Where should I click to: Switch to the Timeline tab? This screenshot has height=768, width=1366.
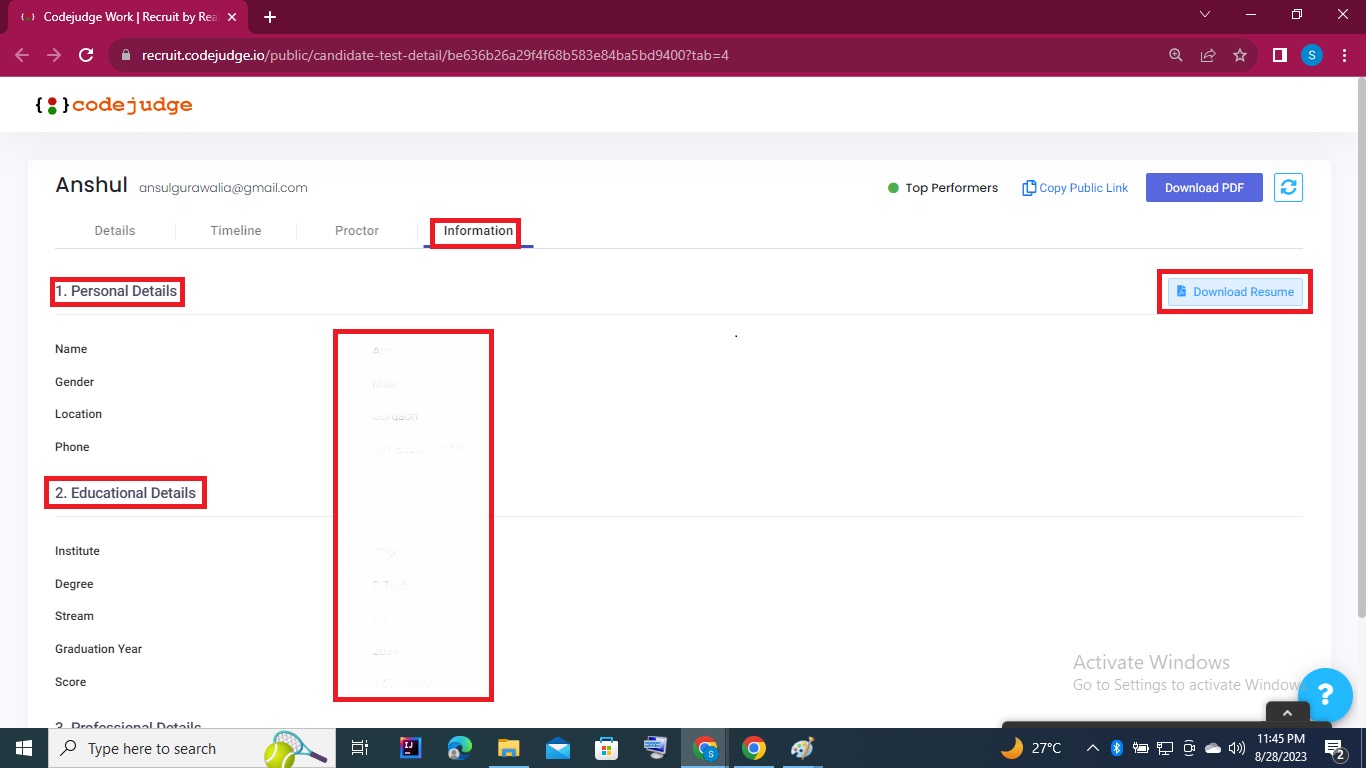point(235,230)
